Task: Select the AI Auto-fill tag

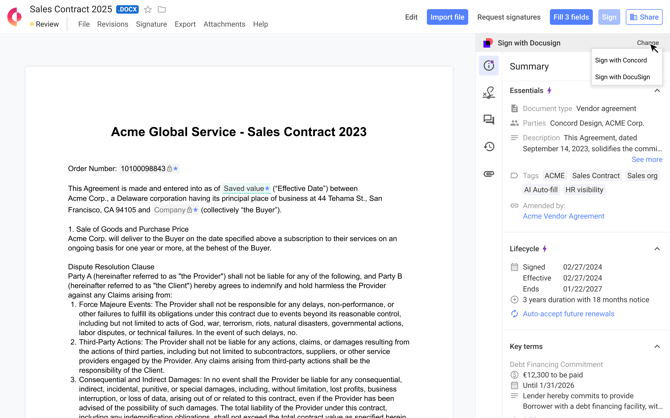Action: (541, 190)
